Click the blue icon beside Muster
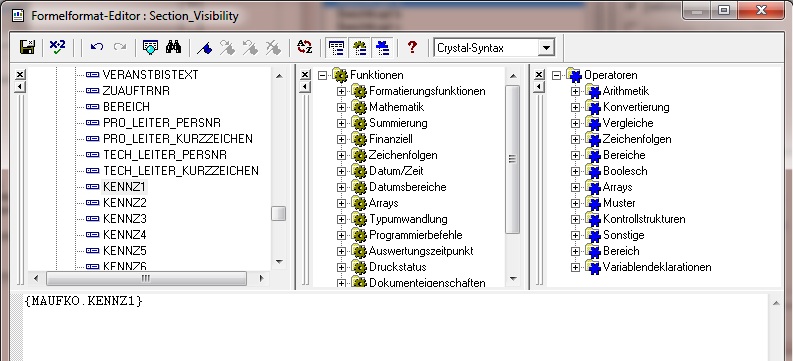 [x=593, y=203]
